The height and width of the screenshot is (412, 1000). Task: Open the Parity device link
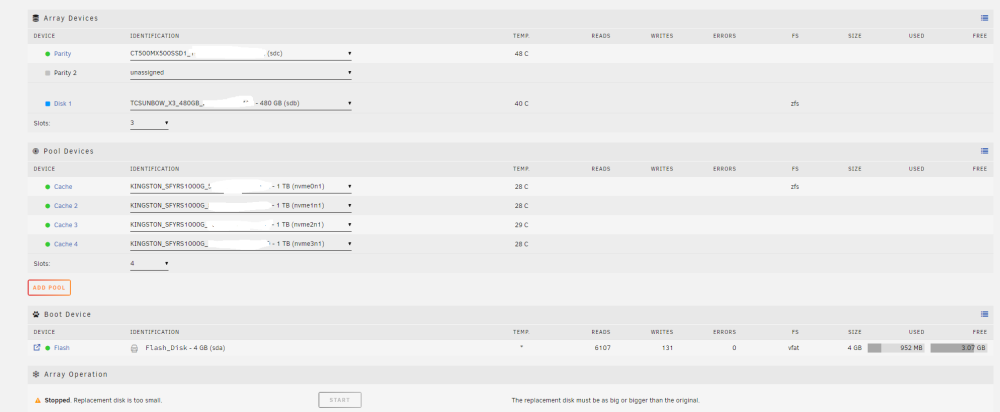(x=62, y=54)
